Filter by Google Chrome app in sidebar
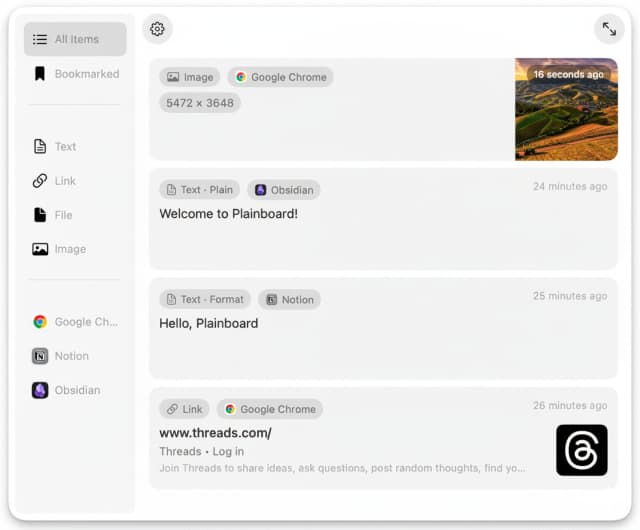640x530 pixels. pos(75,322)
